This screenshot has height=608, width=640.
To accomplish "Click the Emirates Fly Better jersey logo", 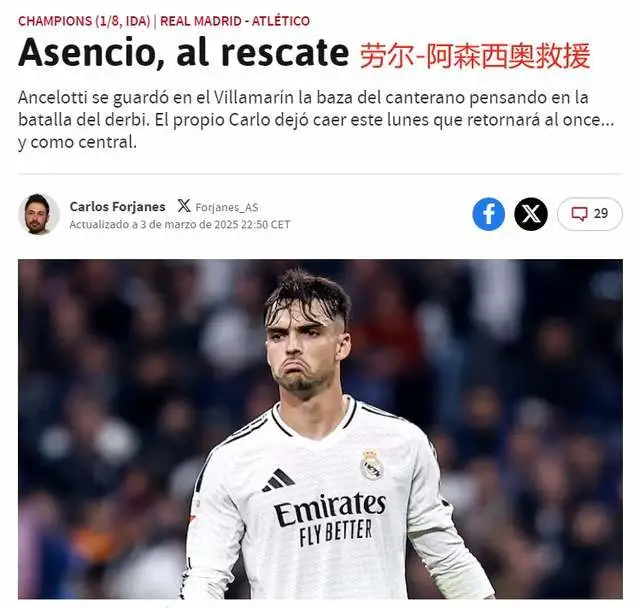I will pyautogui.click(x=330, y=518).
